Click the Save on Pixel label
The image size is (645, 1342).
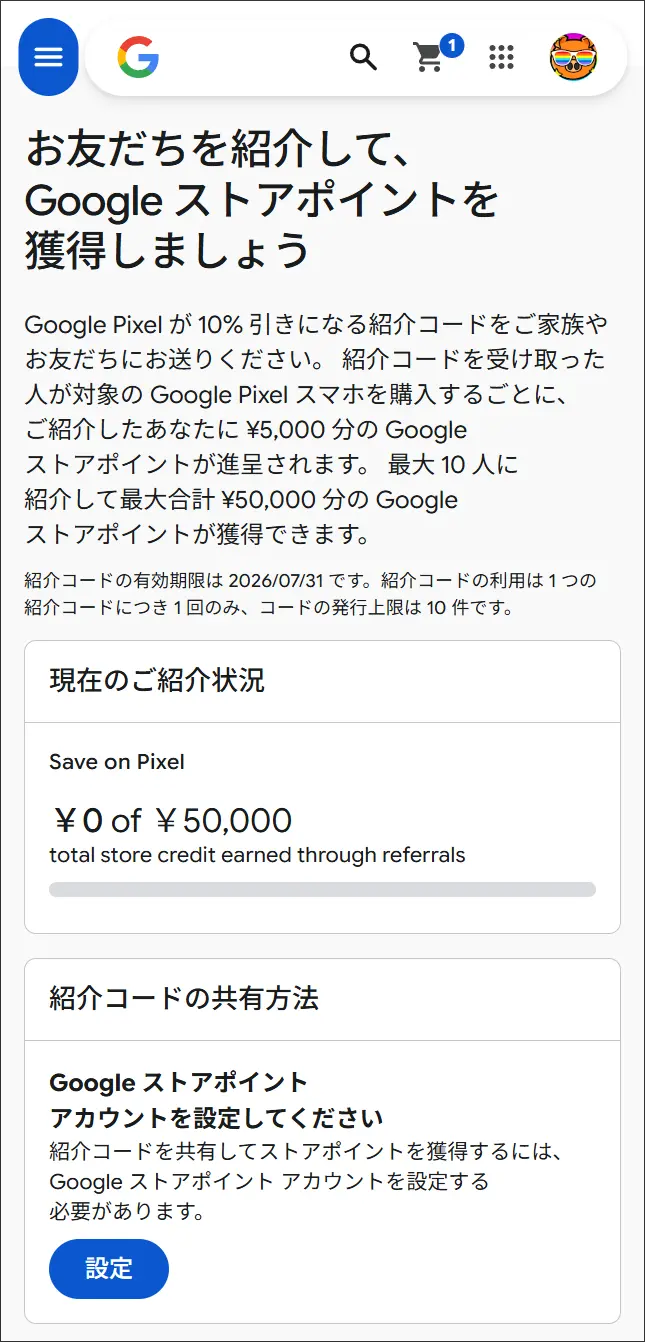click(117, 762)
